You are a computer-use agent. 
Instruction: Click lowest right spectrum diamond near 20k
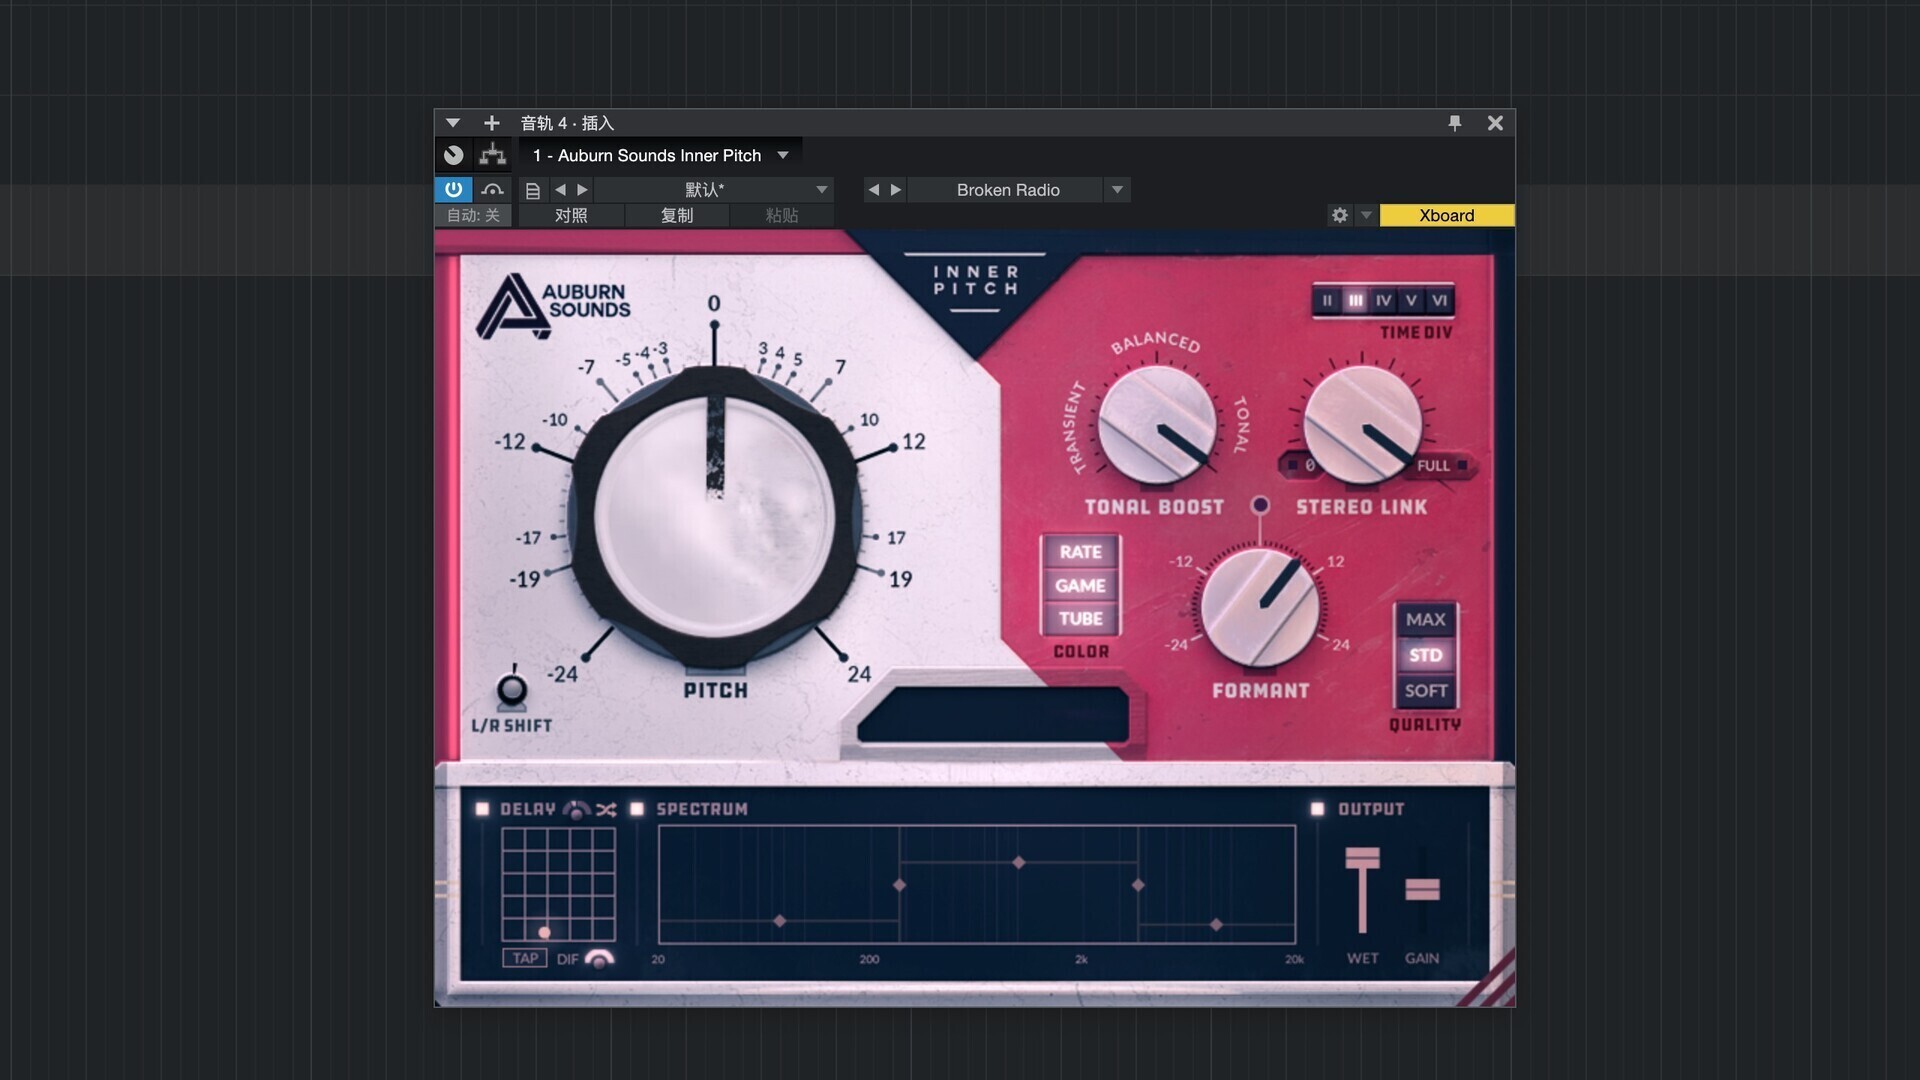(1216, 924)
